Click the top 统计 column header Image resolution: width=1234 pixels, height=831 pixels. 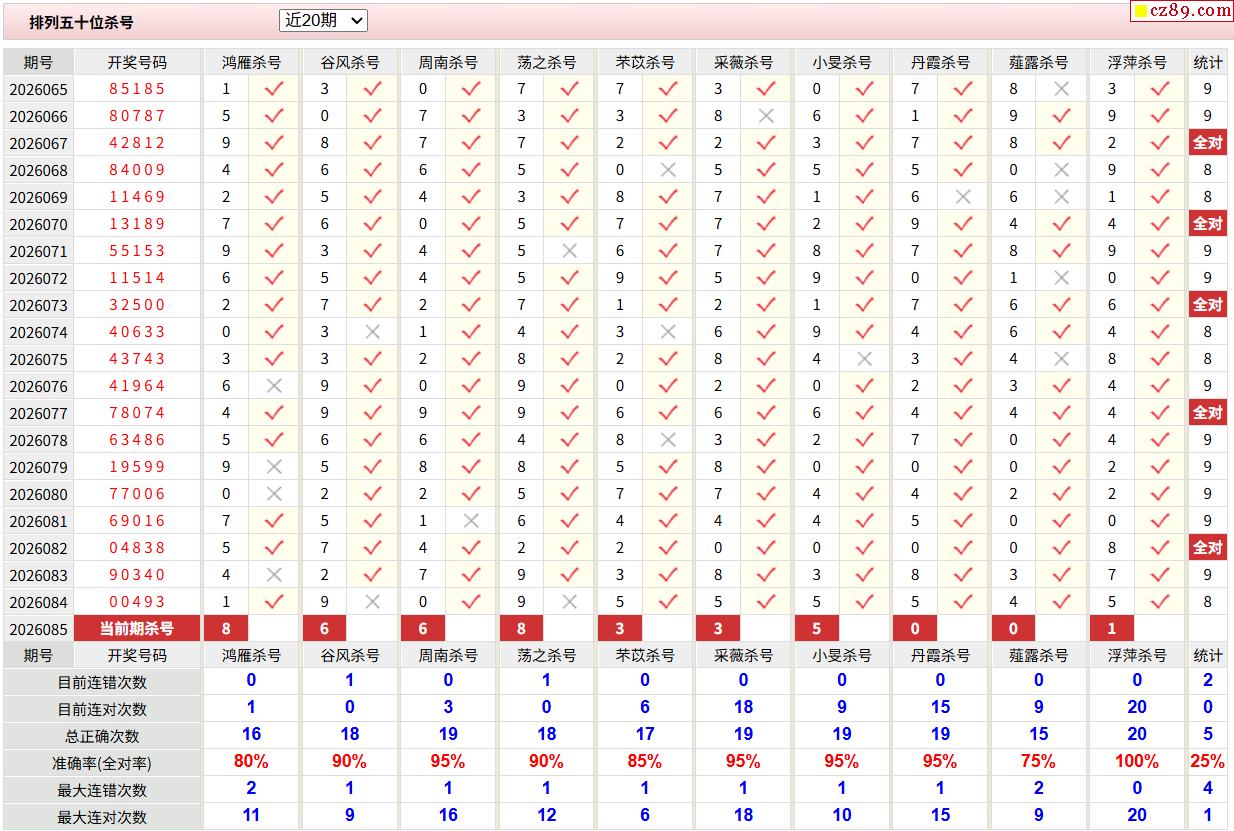coord(1208,62)
